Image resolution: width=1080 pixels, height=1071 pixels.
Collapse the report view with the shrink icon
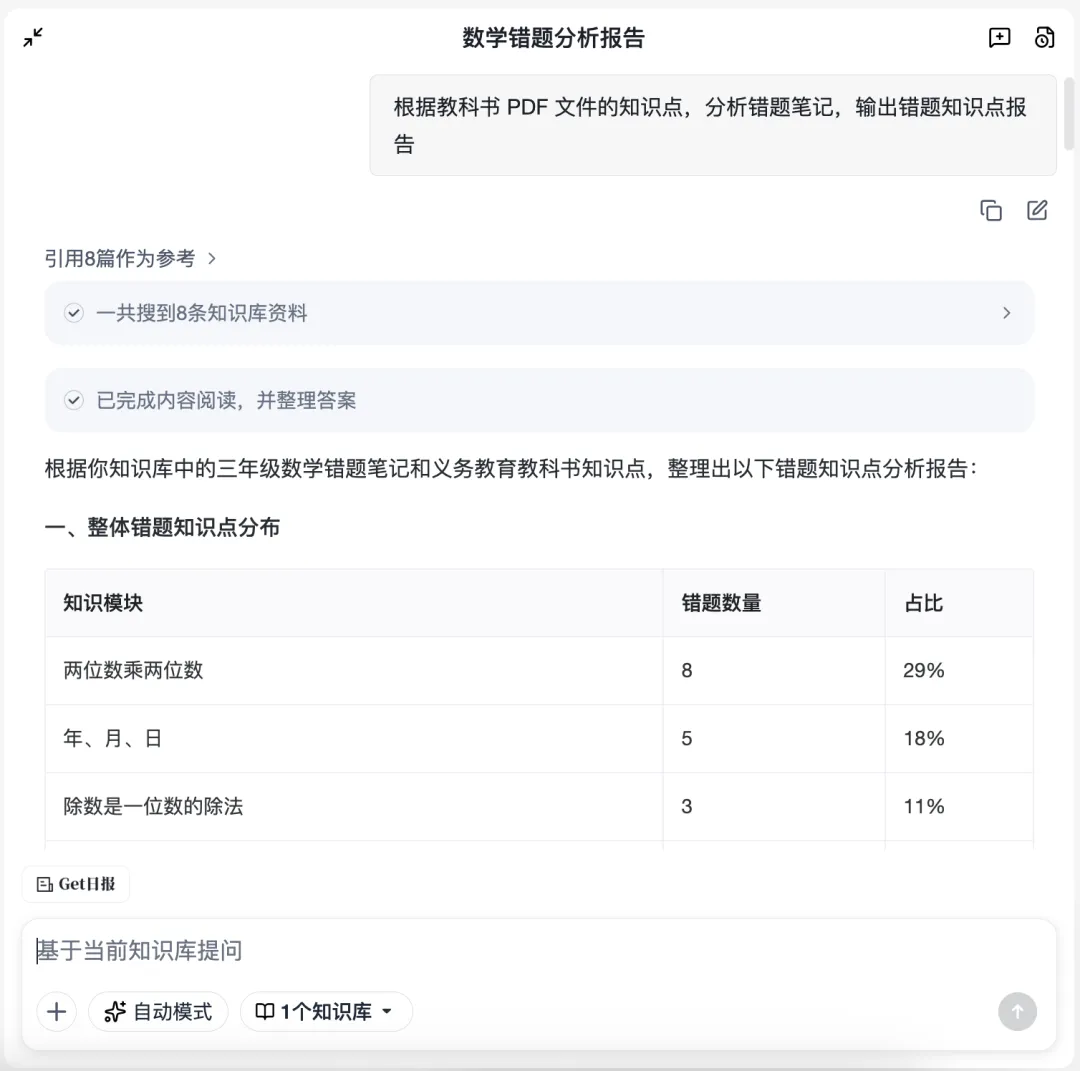[x=33, y=38]
